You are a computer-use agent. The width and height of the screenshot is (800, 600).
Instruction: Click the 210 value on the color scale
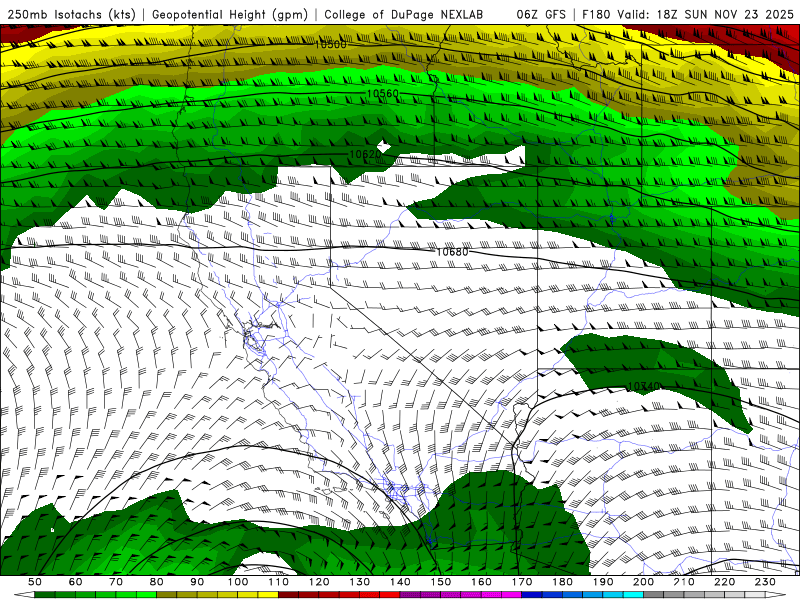[x=684, y=582]
